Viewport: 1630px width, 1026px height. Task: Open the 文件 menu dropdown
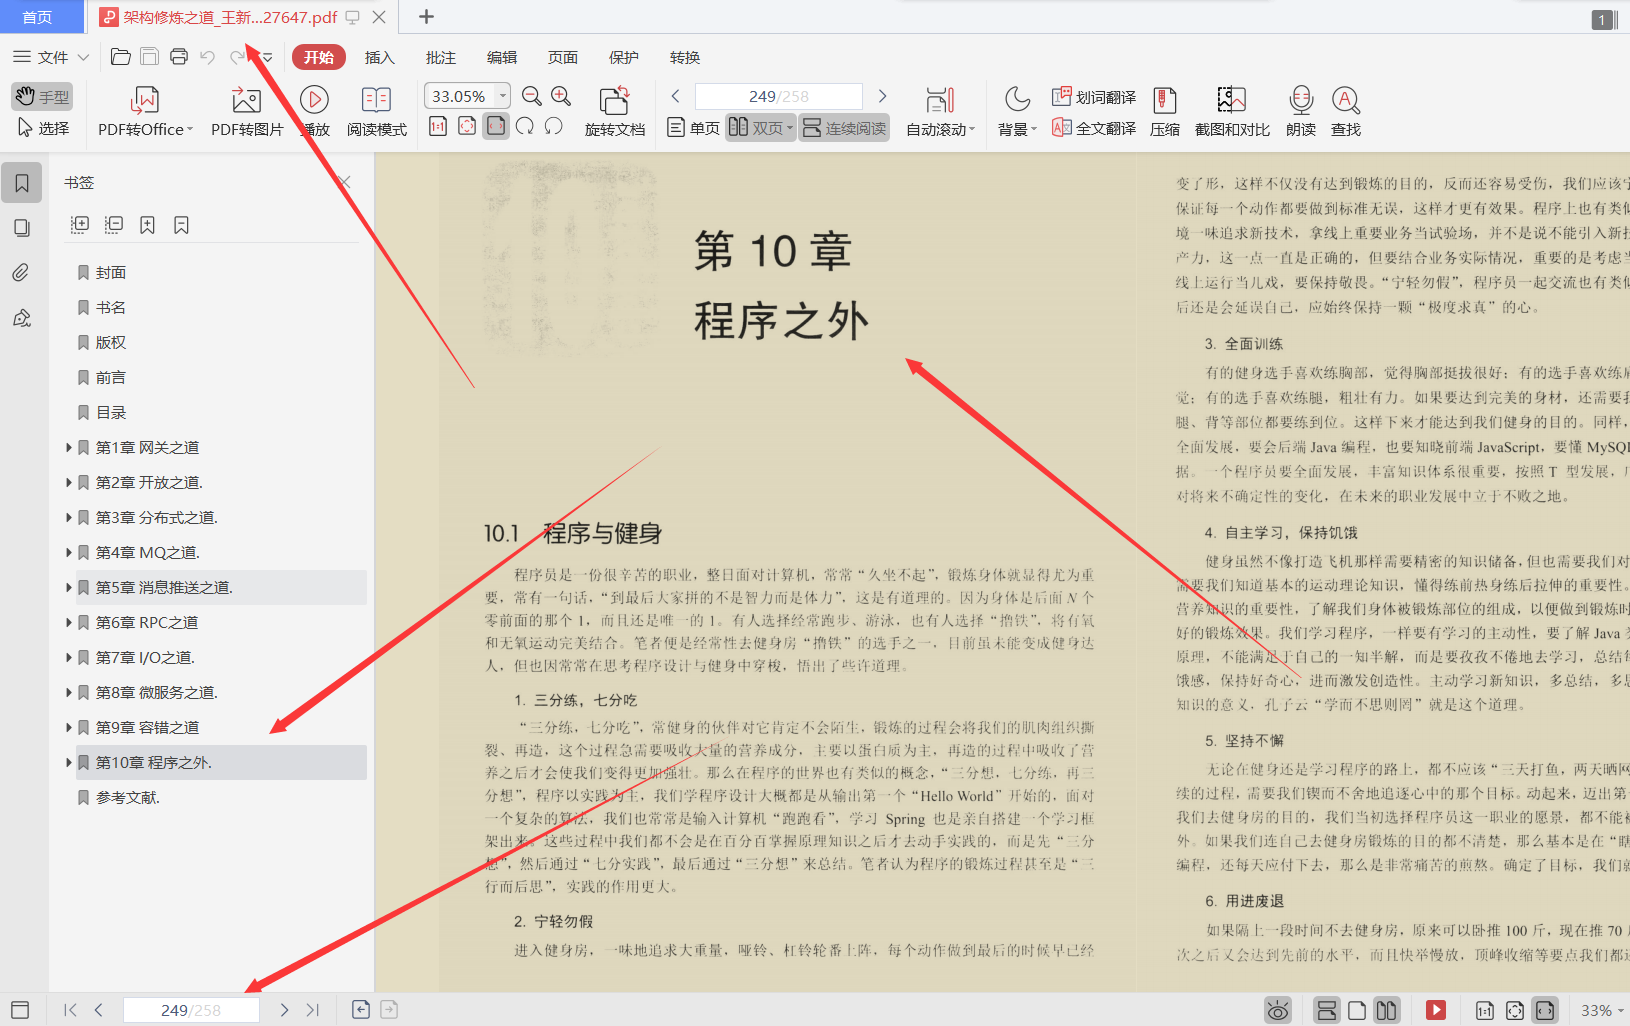50,57
